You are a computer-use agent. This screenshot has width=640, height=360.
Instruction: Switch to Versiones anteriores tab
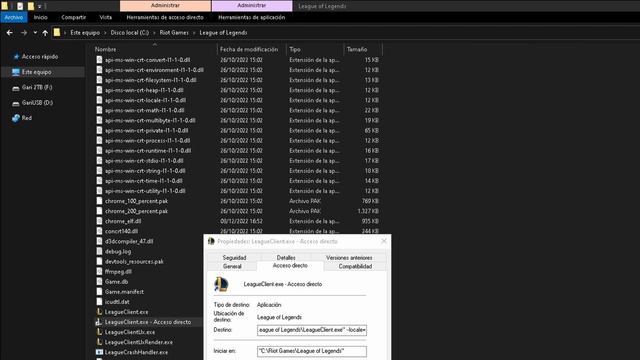tap(349, 258)
